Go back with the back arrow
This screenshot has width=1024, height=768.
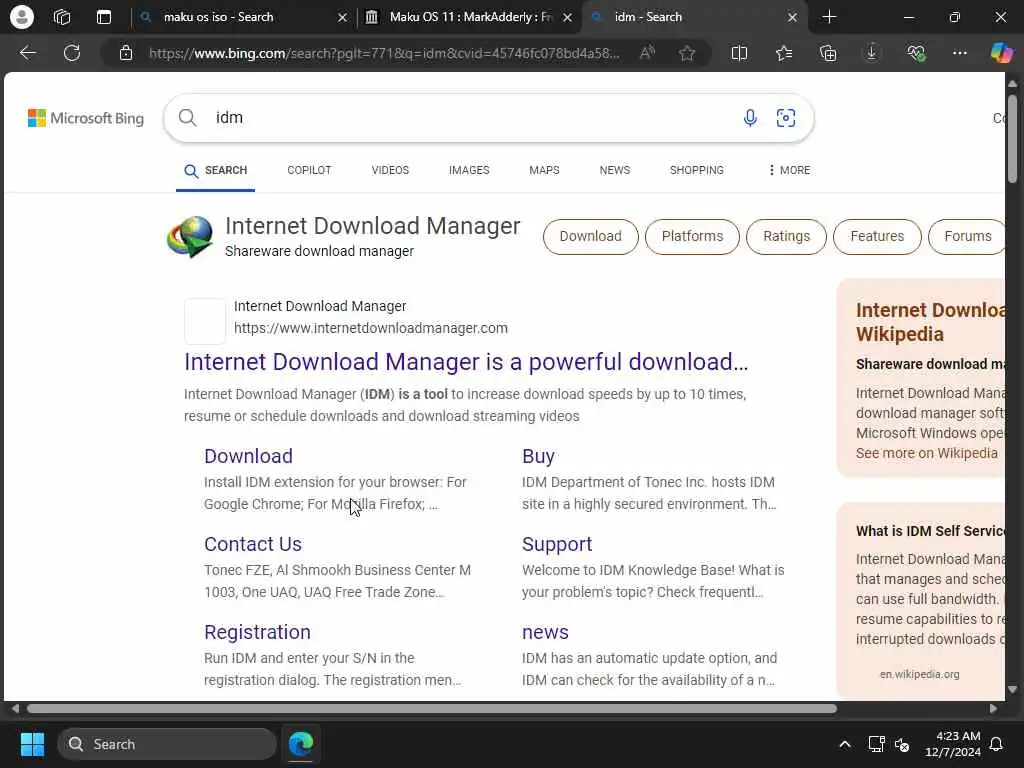(x=27, y=53)
